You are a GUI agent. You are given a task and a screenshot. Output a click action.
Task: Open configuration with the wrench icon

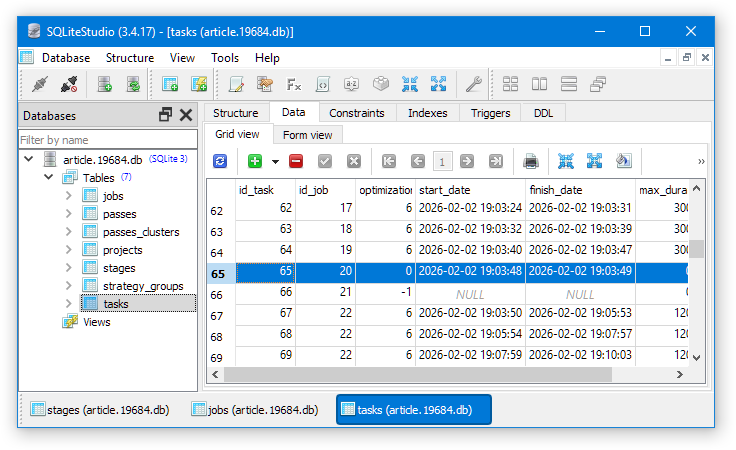473,84
